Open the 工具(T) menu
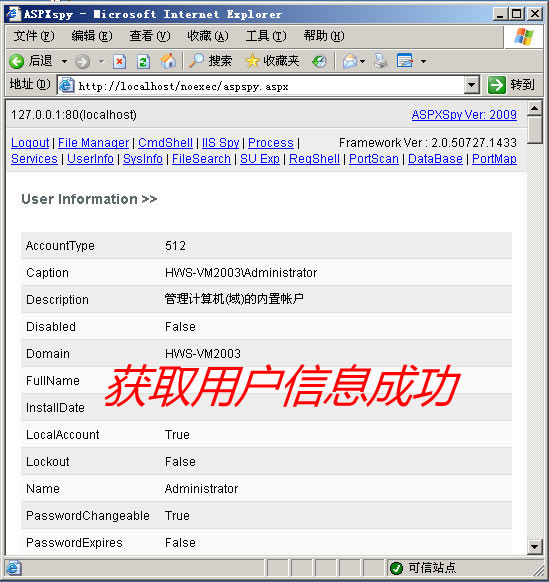This screenshot has height=582, width=549. [266, 36]
